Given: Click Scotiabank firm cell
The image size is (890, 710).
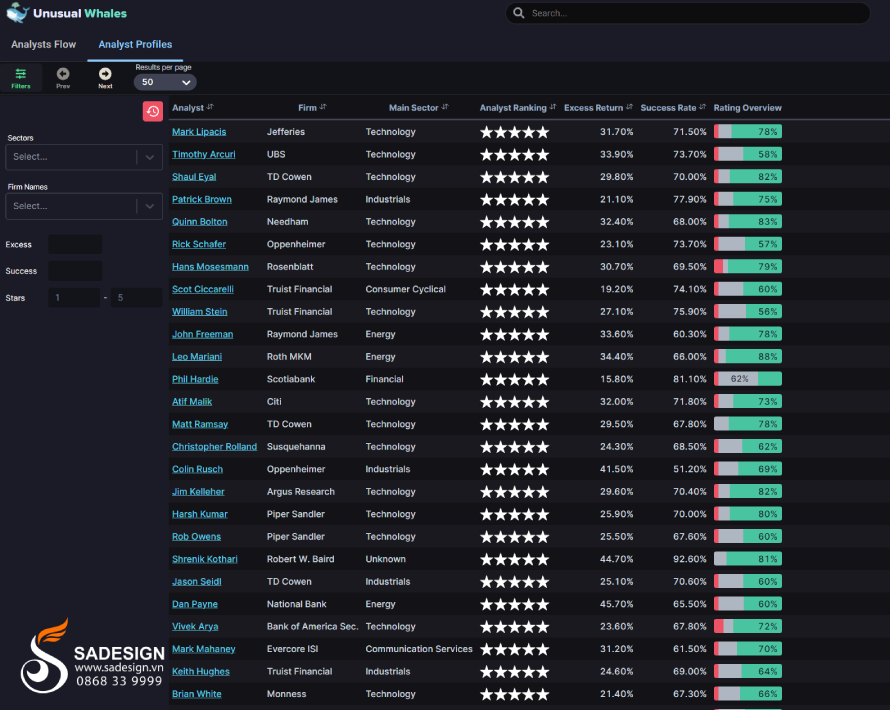Looking at the screenshot, I should click(x=291, y=379).
